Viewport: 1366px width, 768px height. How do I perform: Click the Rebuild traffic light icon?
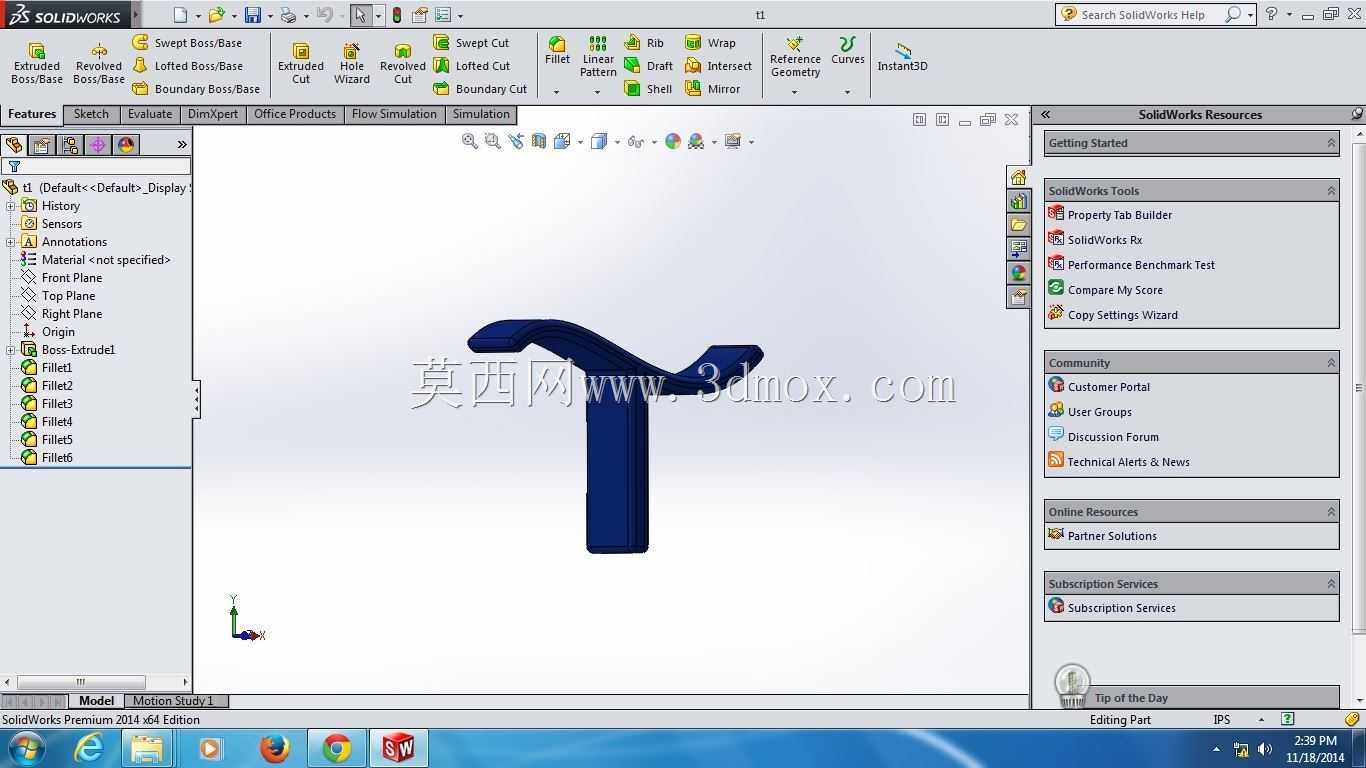(397, 15)
